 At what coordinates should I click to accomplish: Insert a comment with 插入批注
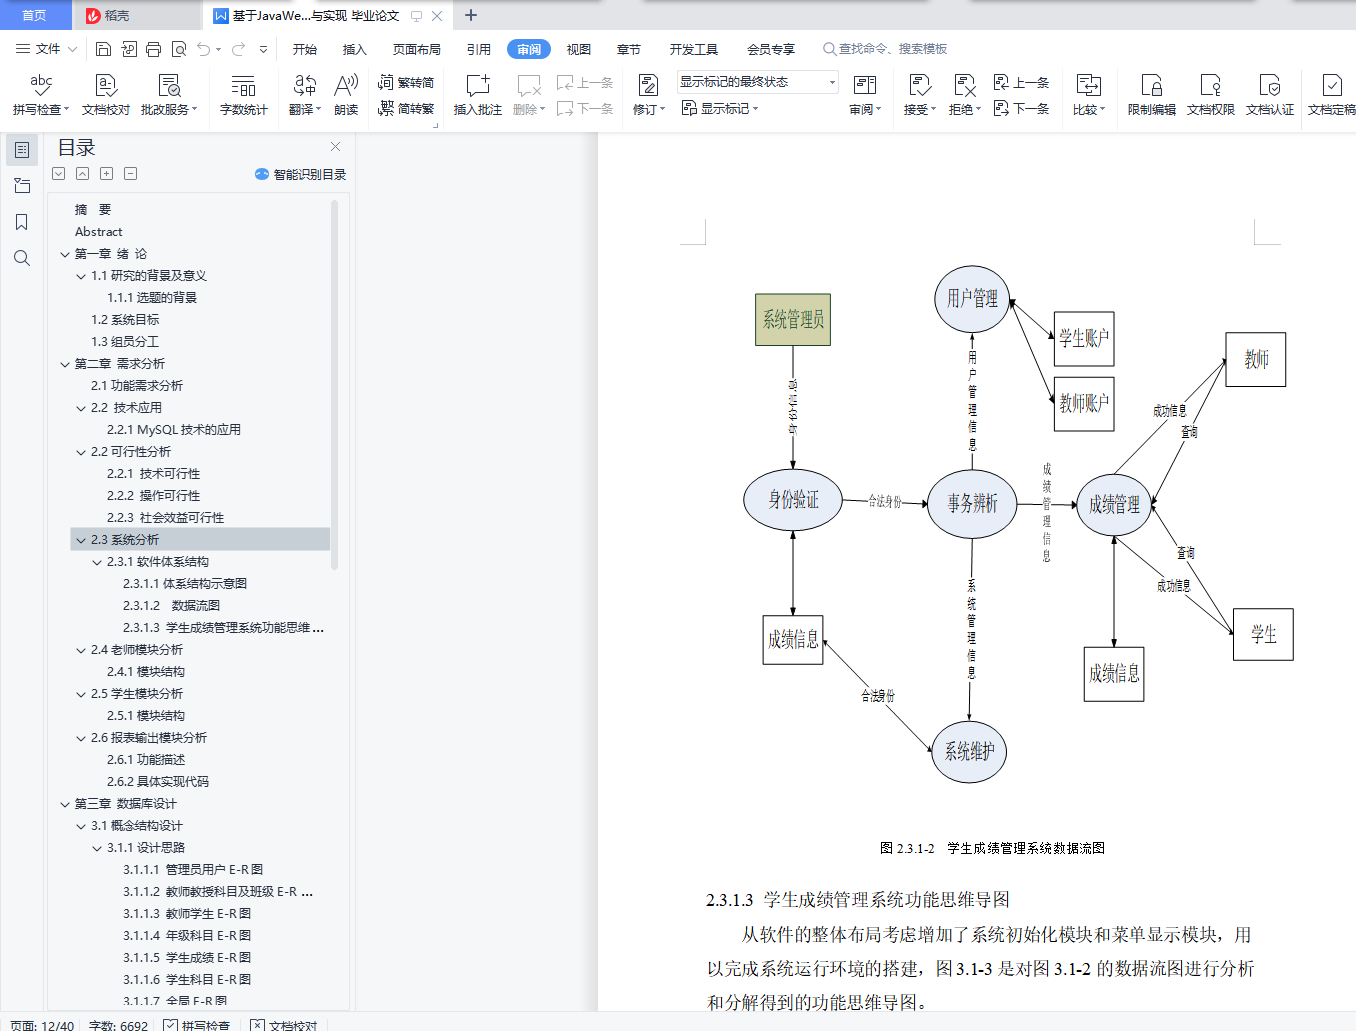coord(478,95)
